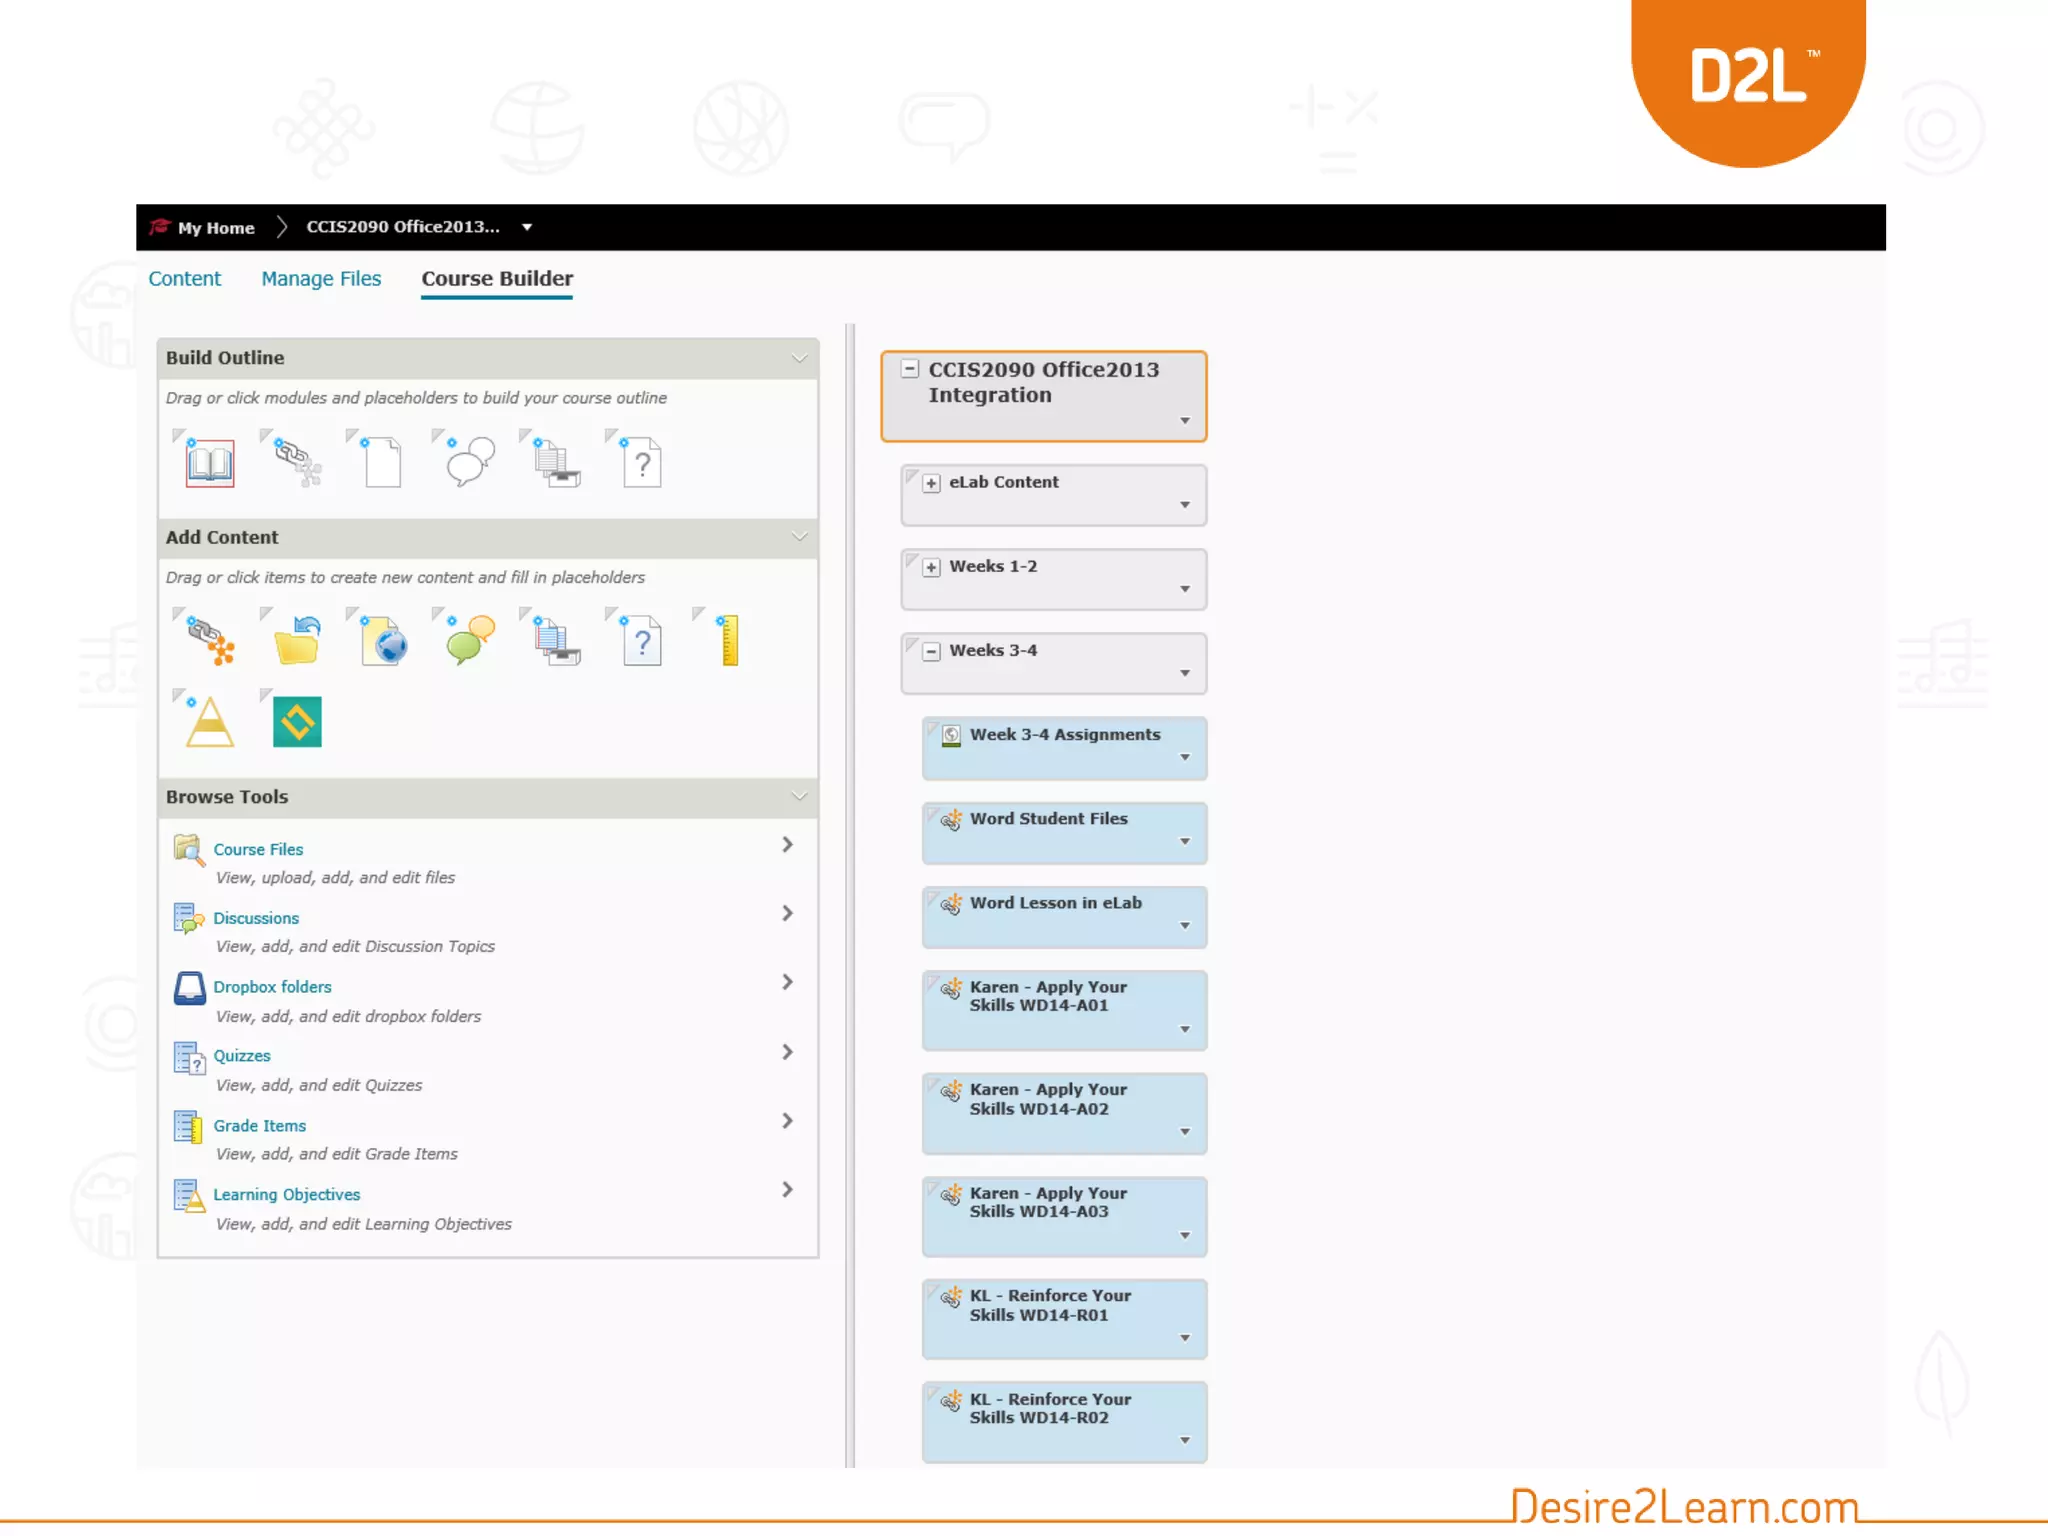
Task: Click the orange chain link icon in Add Content
Action: click(210, 642)
